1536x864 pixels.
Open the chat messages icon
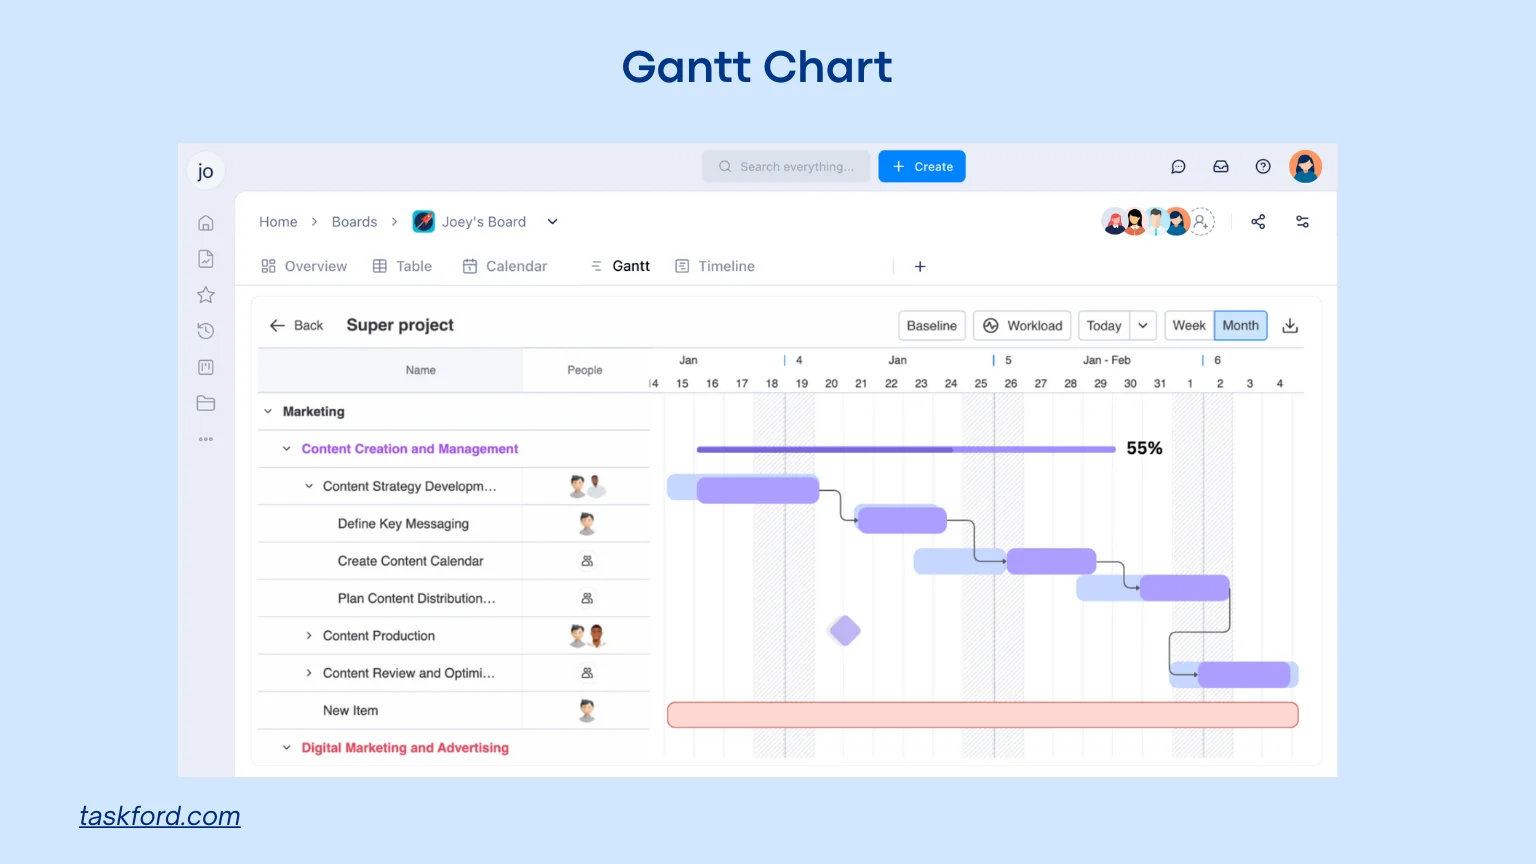[x=1178, y=166]
